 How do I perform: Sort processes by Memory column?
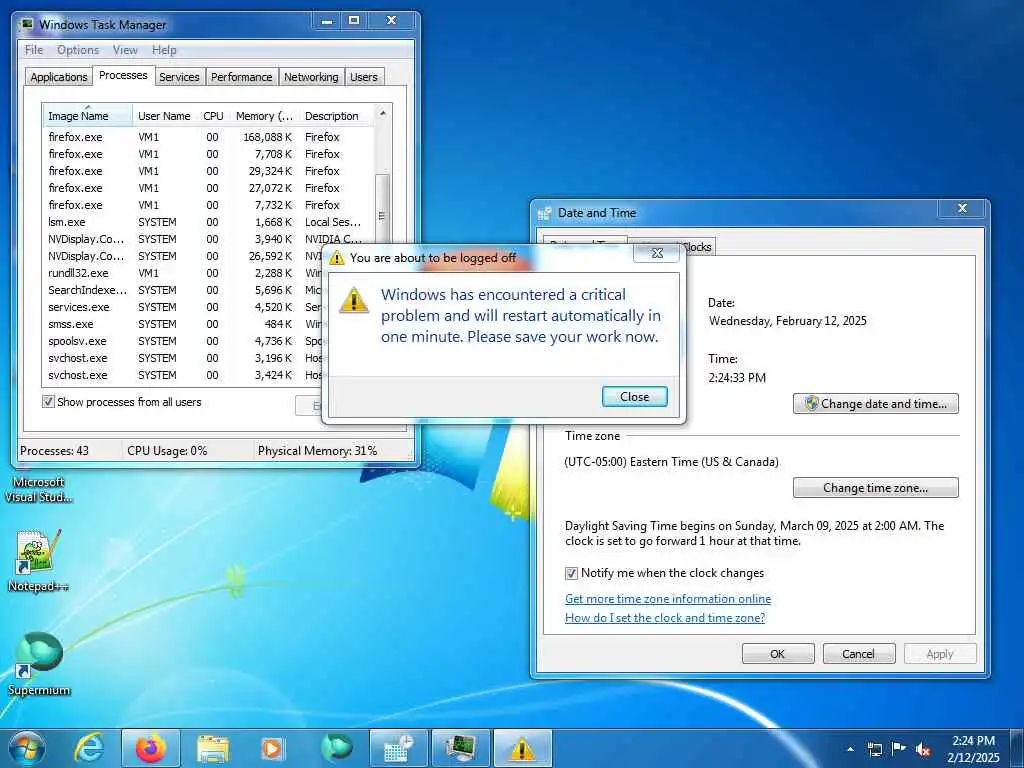pyautogui.click(x=264, y=116)
